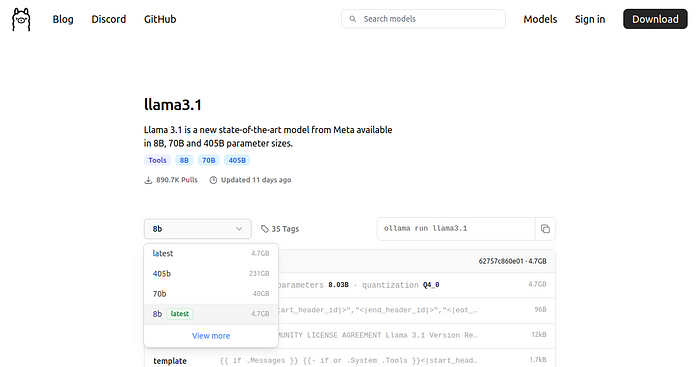Focus the Search models field
Viewport: 700px width, 367px height.
(423, 19)
